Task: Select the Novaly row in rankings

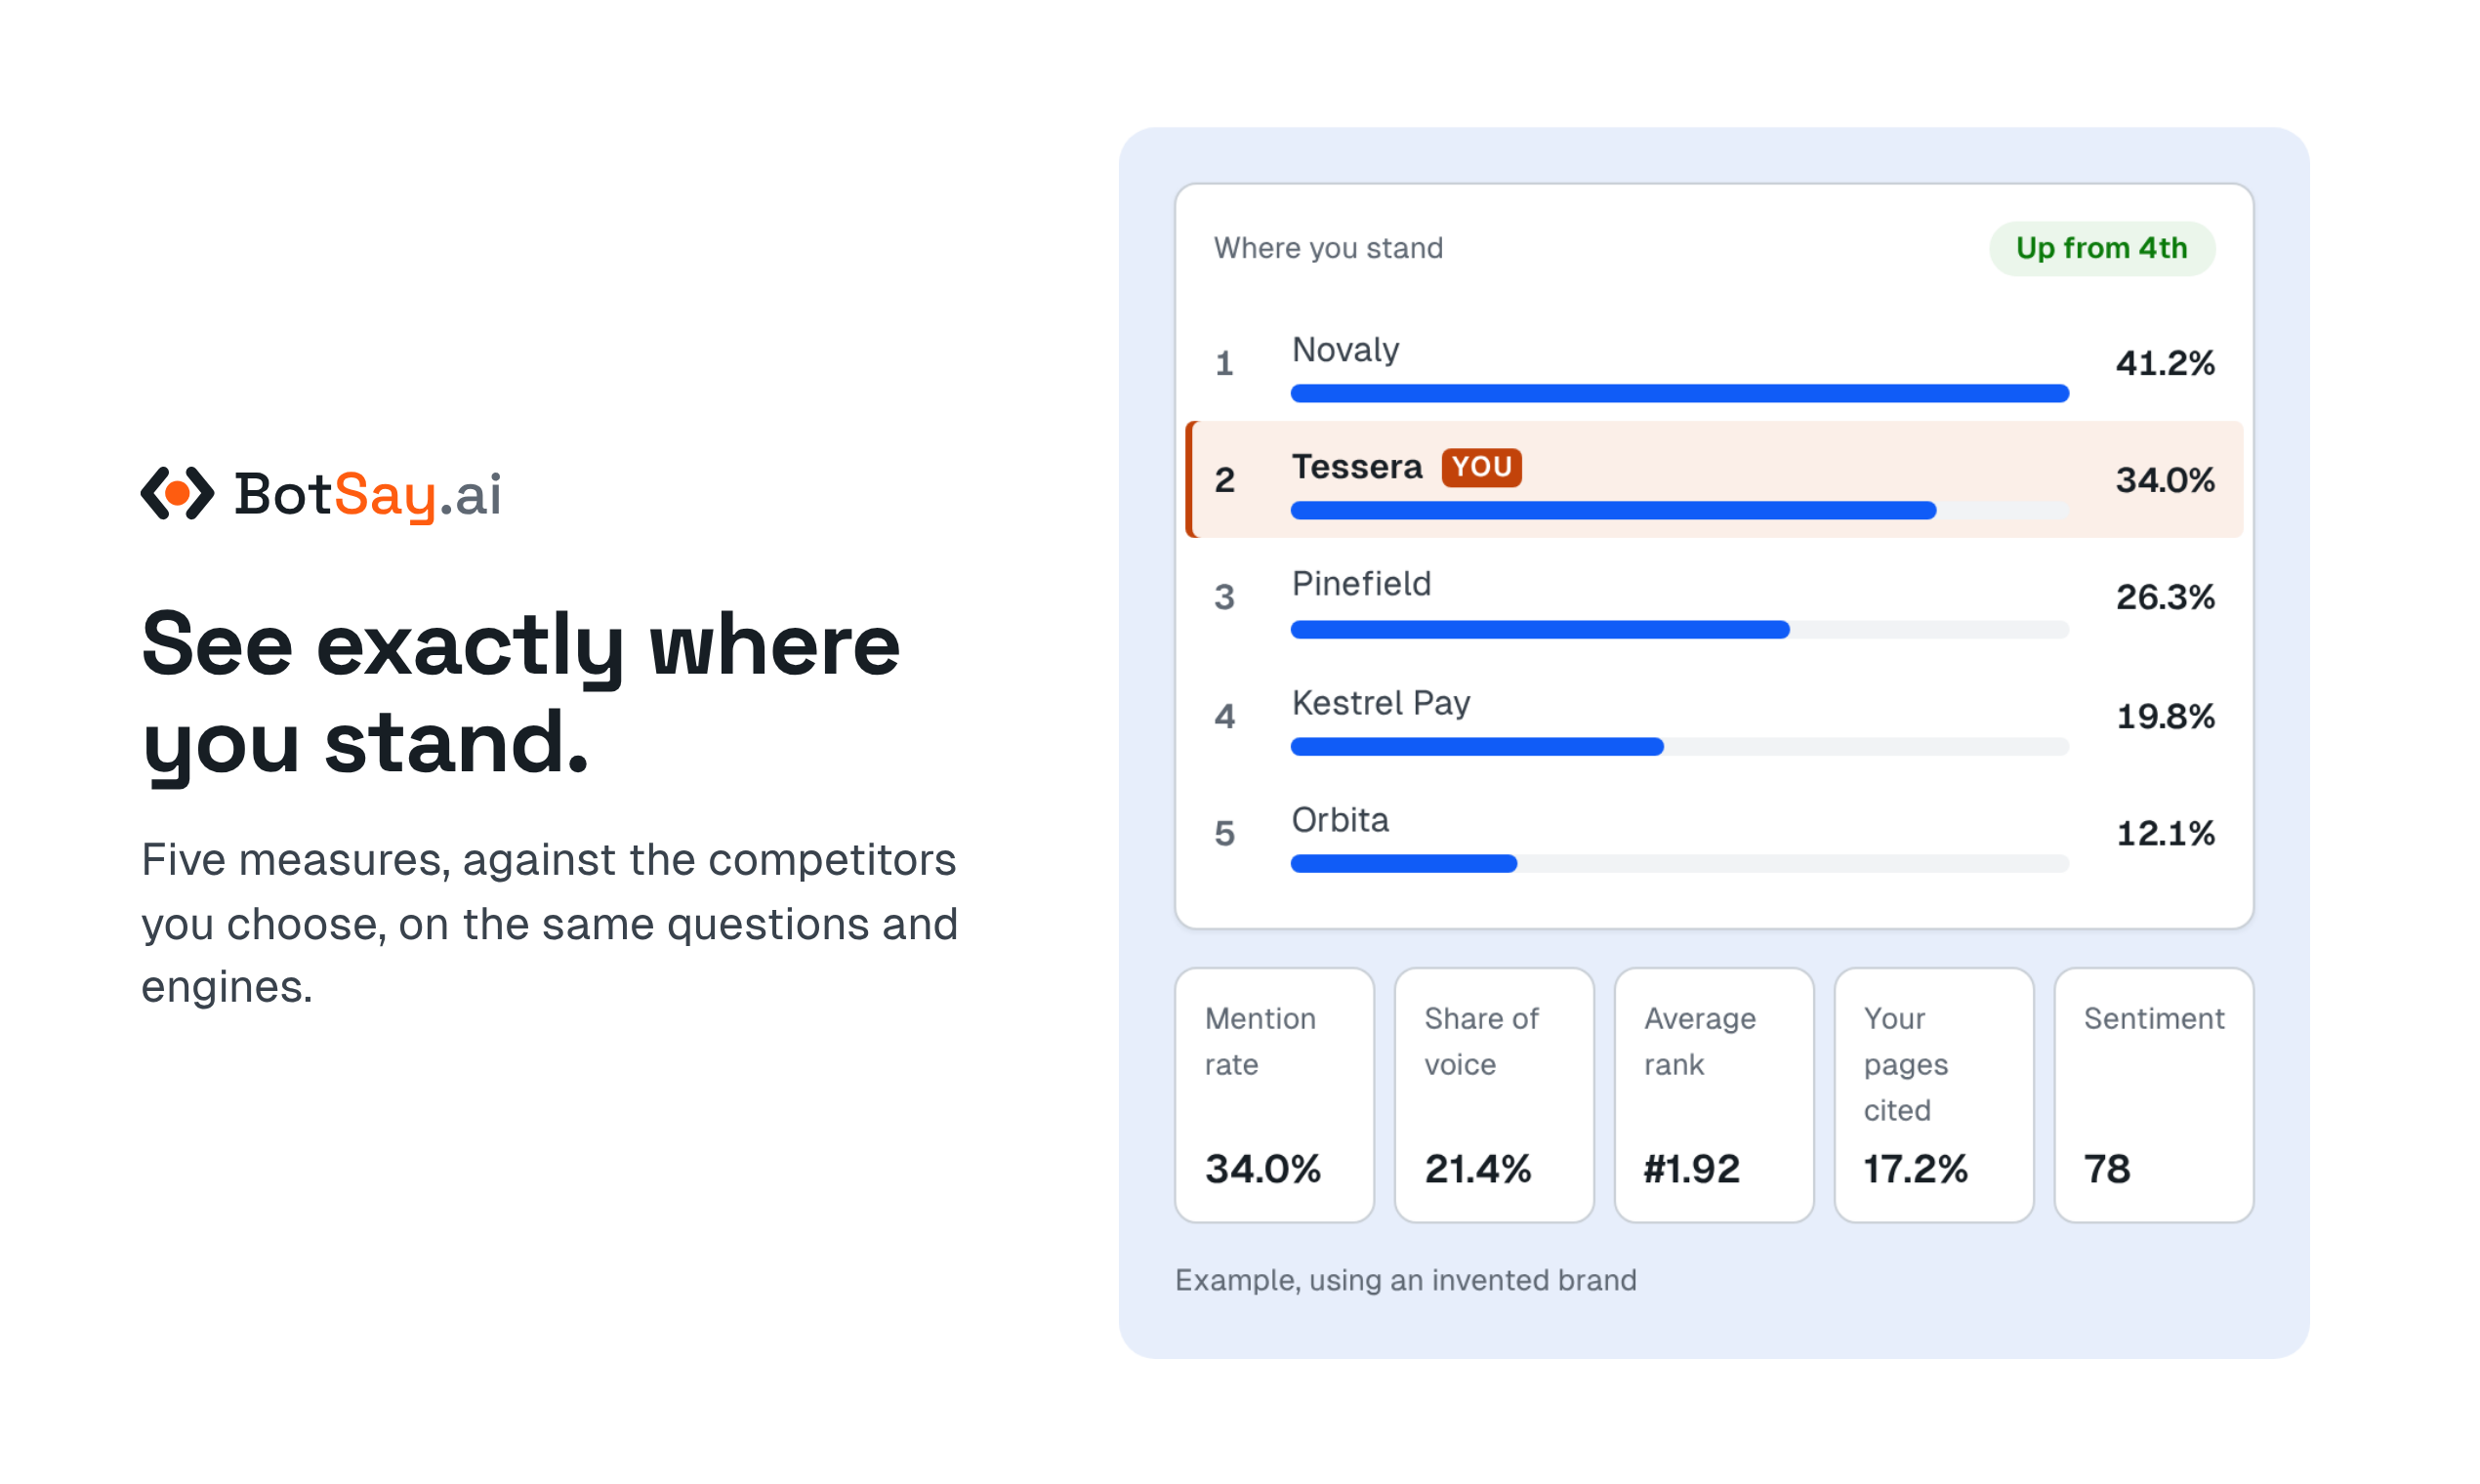Action: point(1714,363)
